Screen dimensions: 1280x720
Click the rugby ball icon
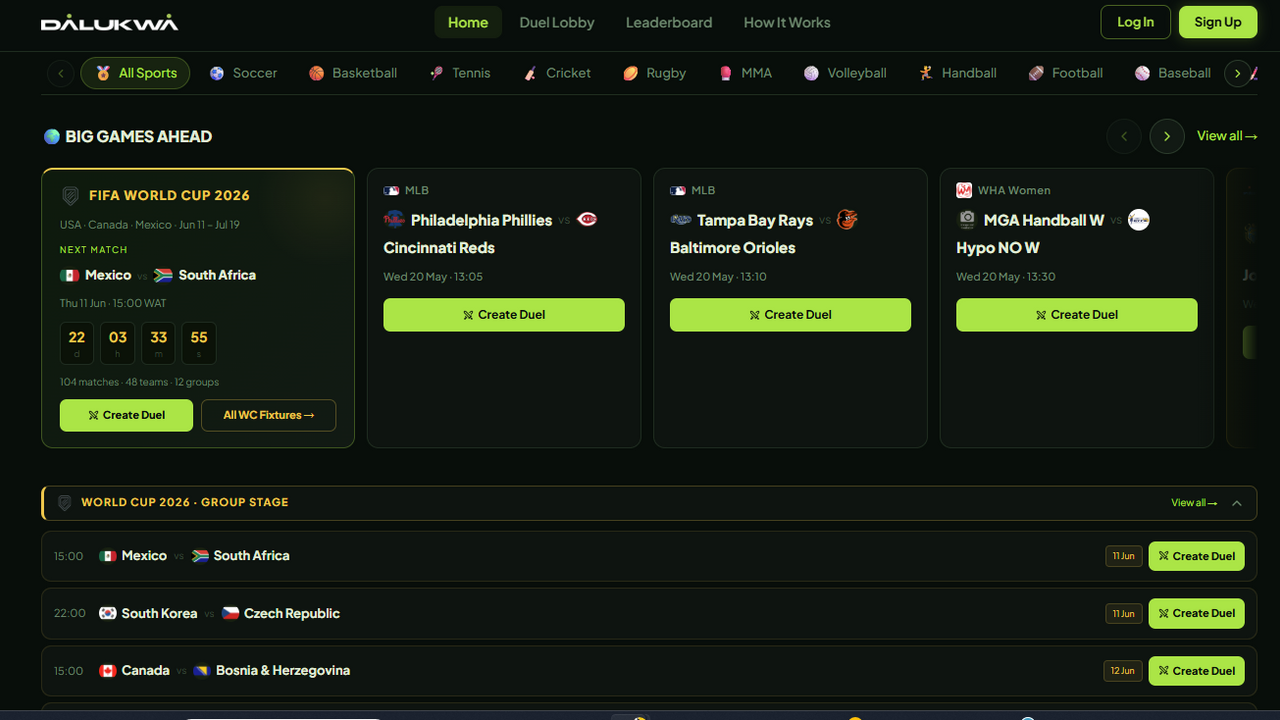631,73
